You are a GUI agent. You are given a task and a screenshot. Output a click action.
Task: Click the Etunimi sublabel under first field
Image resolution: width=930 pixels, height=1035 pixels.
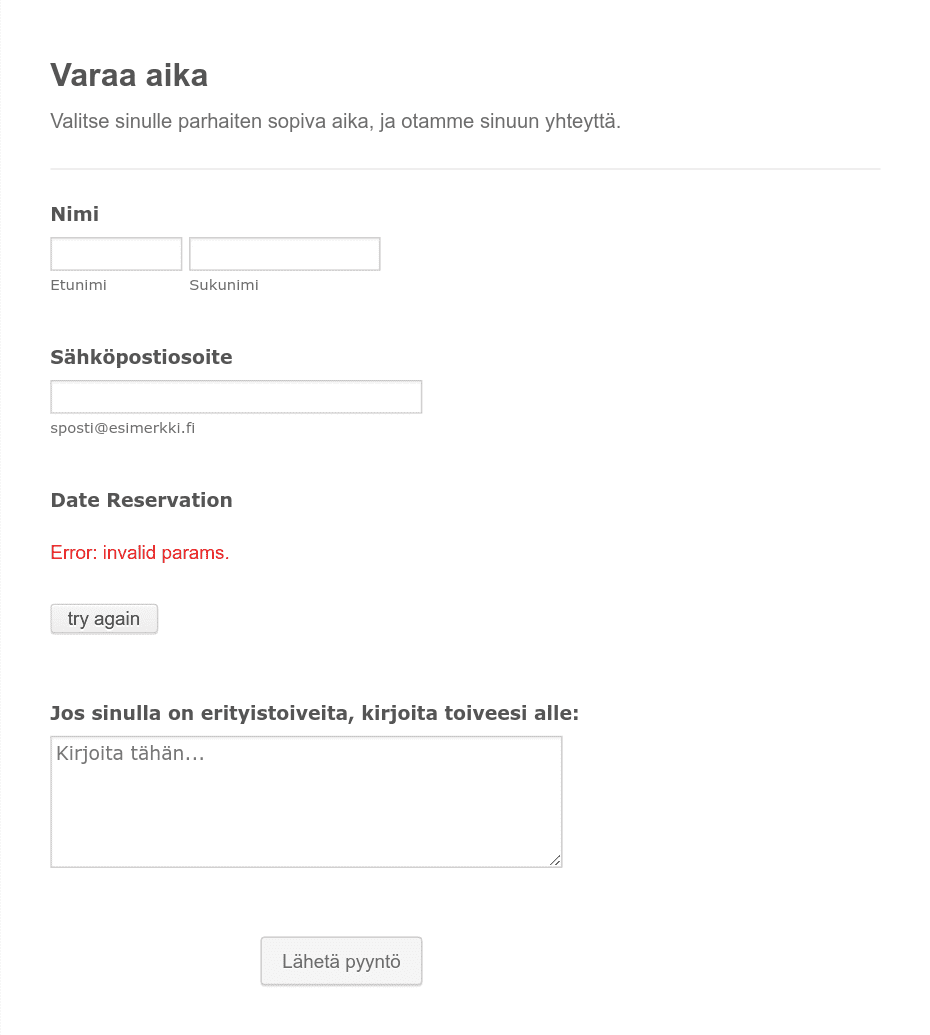tap(79, 285)
